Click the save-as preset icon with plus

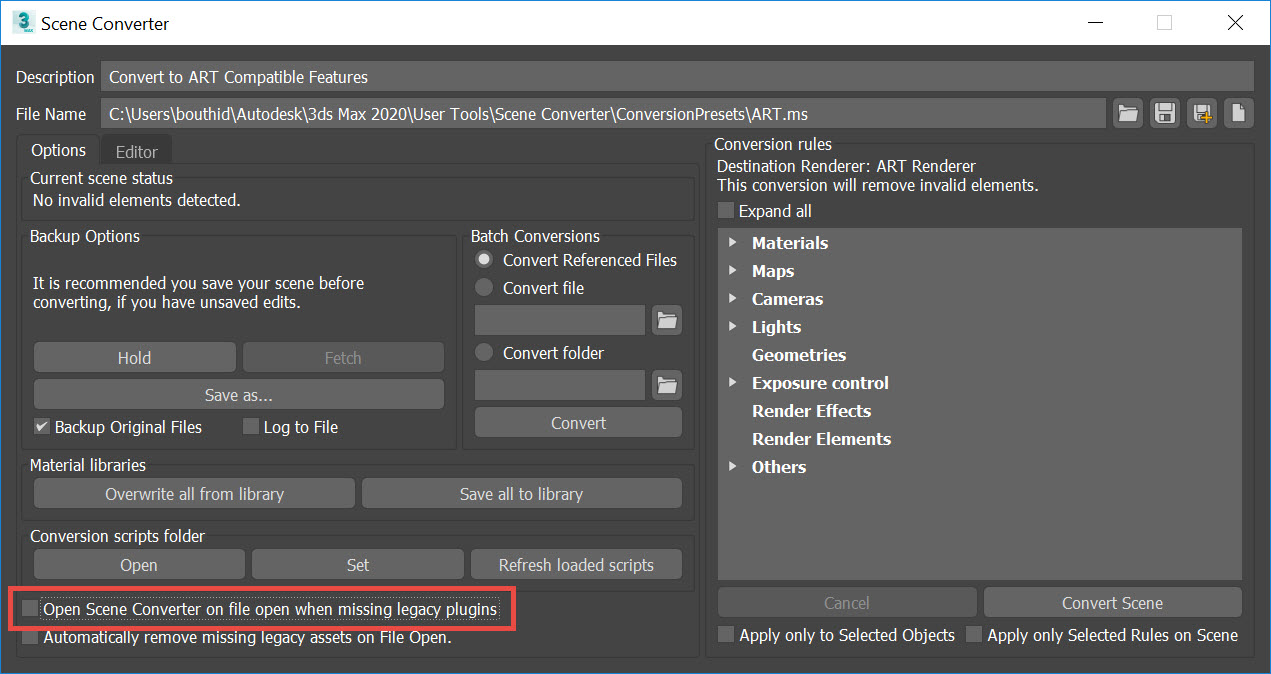pyautogui.click(x=1201, y=114)
